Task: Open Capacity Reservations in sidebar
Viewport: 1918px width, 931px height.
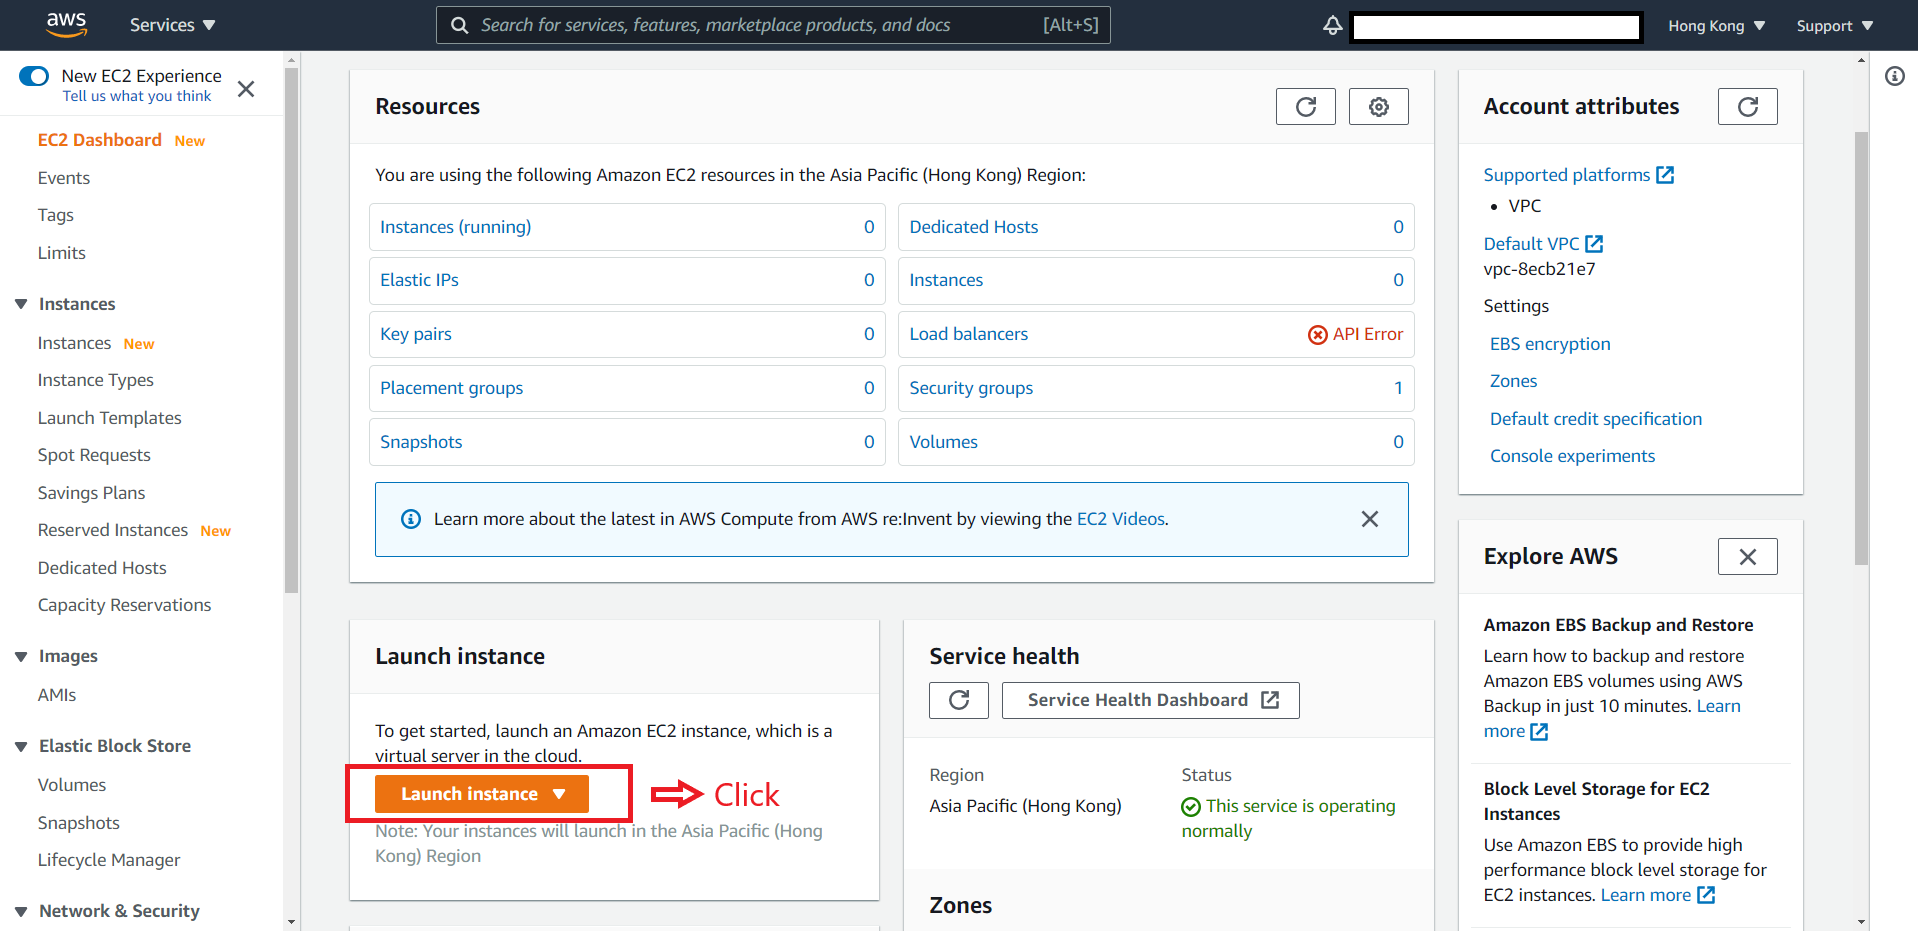Action: (125, 605)
